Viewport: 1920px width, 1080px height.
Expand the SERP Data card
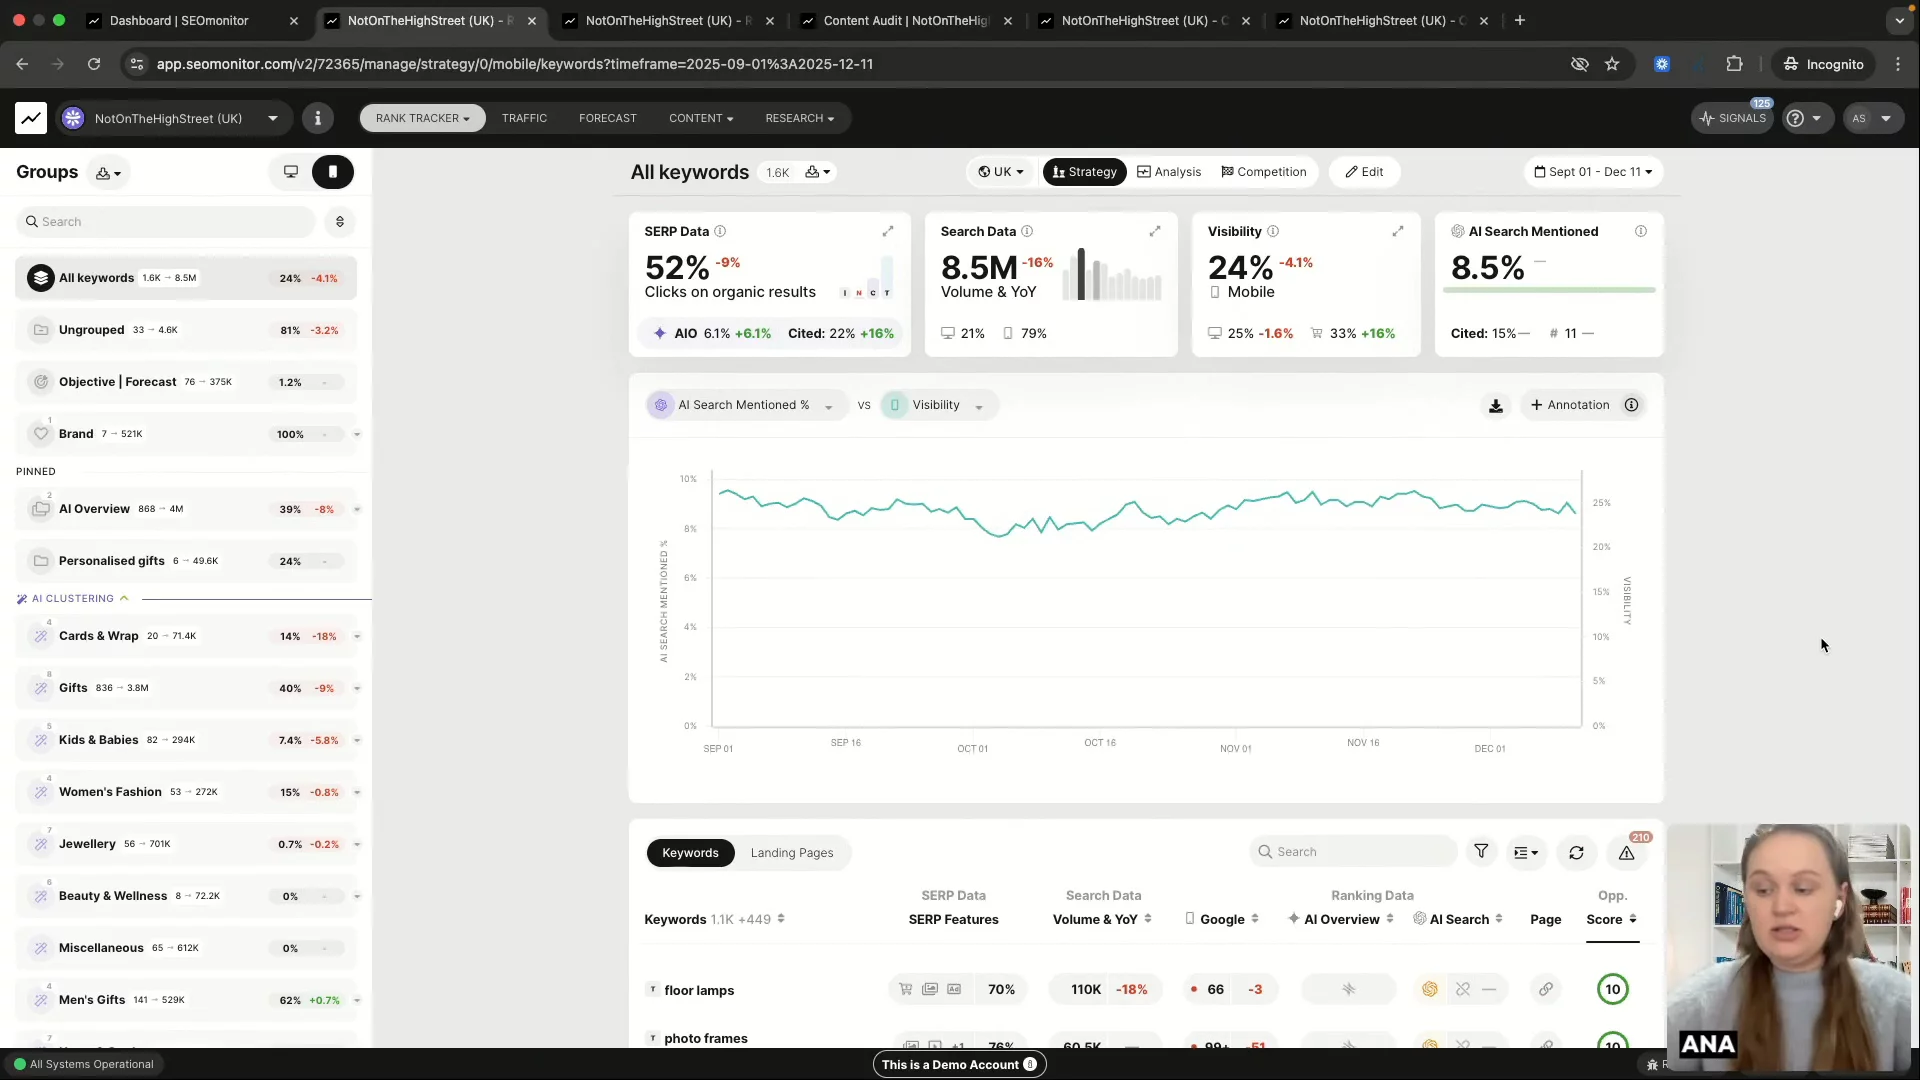(x=887, y=231)
